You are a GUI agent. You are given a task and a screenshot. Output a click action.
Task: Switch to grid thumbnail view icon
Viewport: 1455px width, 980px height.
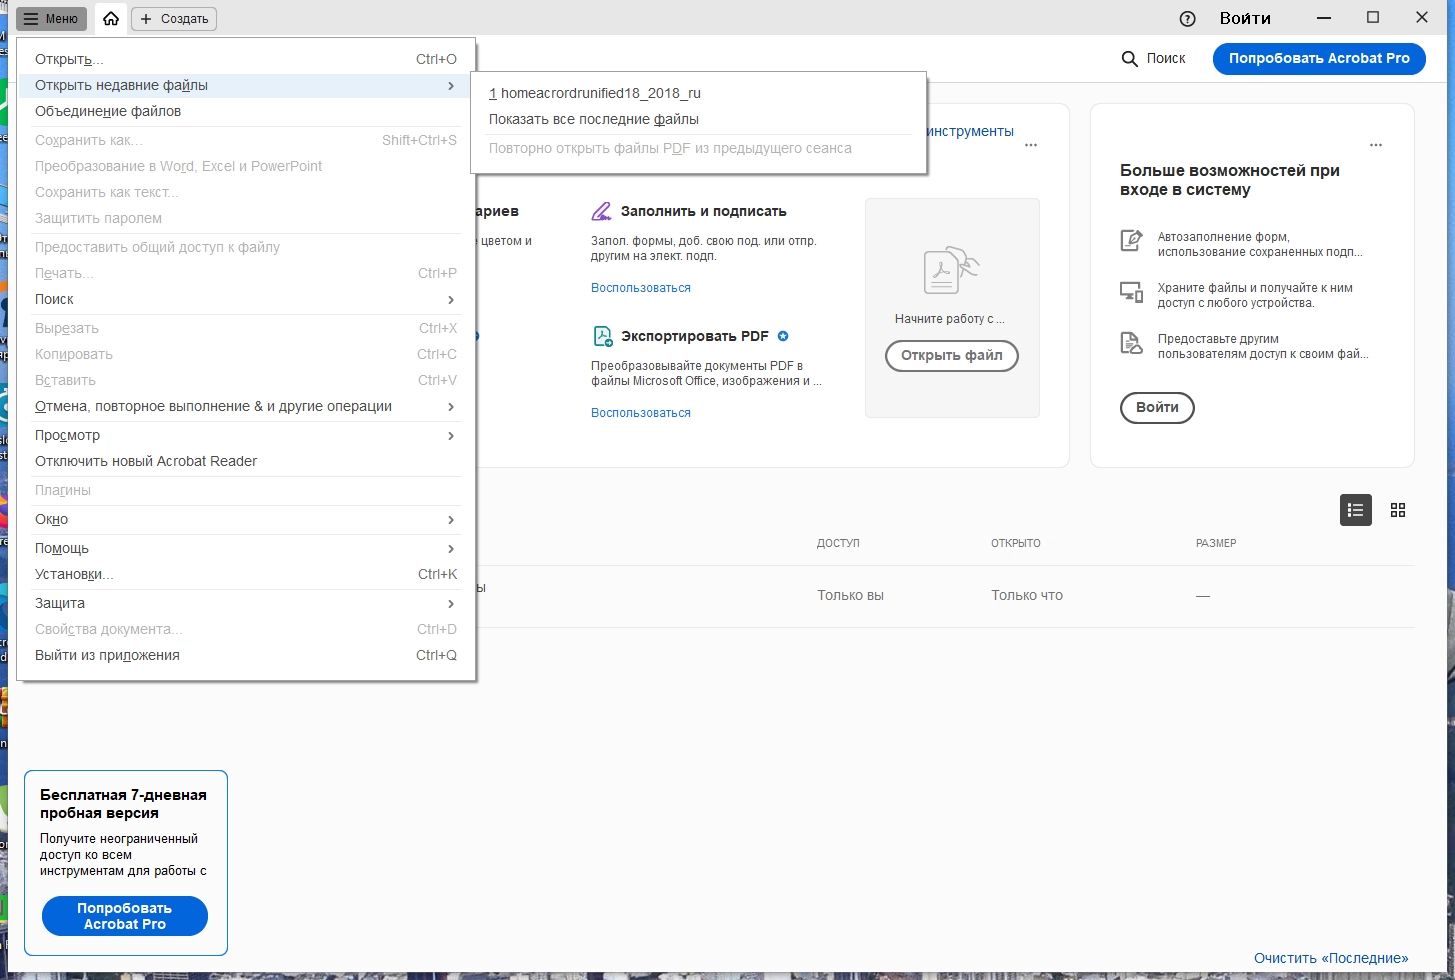(x=1398, y=510)
